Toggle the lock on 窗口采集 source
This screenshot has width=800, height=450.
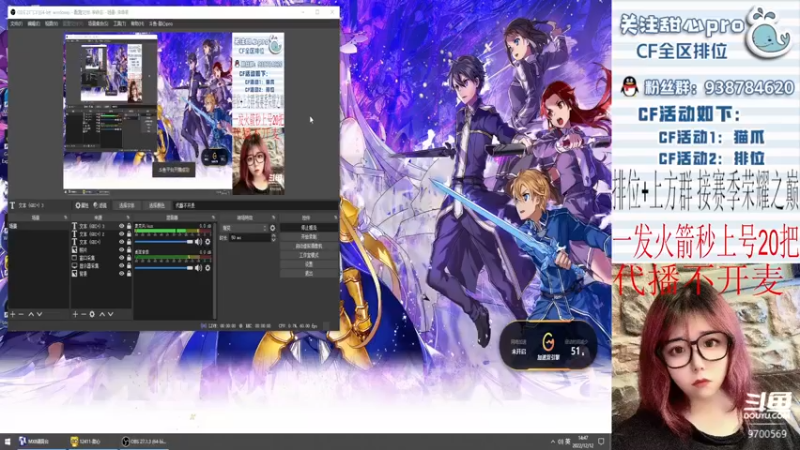[x=129, y=258]
